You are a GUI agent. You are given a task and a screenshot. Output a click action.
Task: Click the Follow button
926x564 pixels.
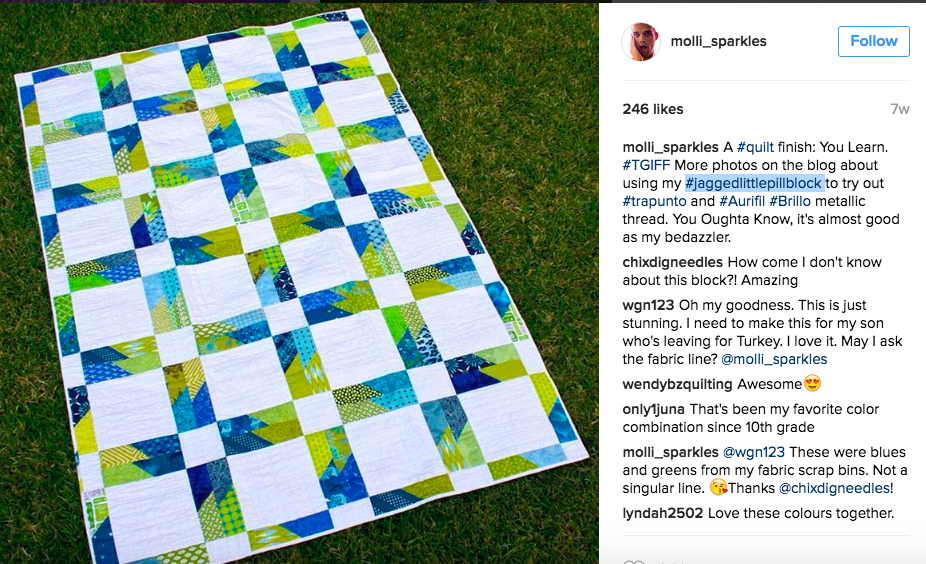[x=873, y=41]
